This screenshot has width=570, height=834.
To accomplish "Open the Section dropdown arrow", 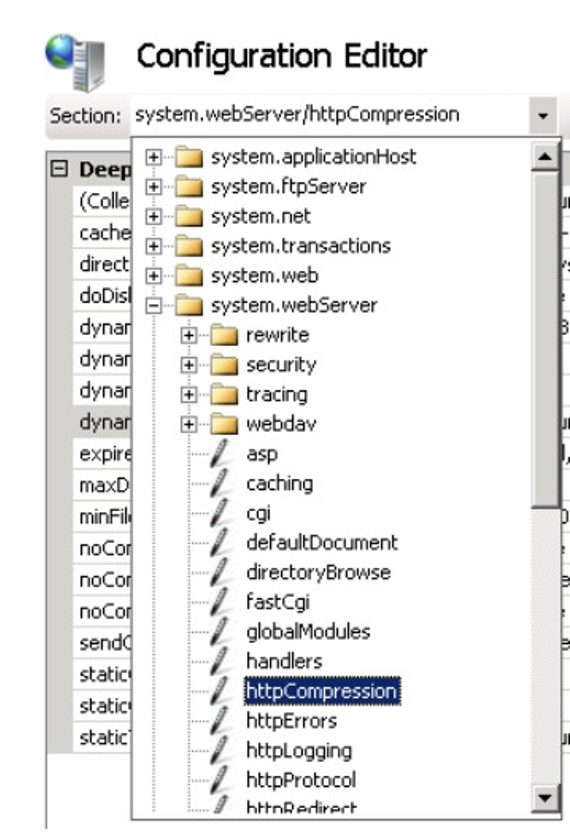I will click(543, 115).
